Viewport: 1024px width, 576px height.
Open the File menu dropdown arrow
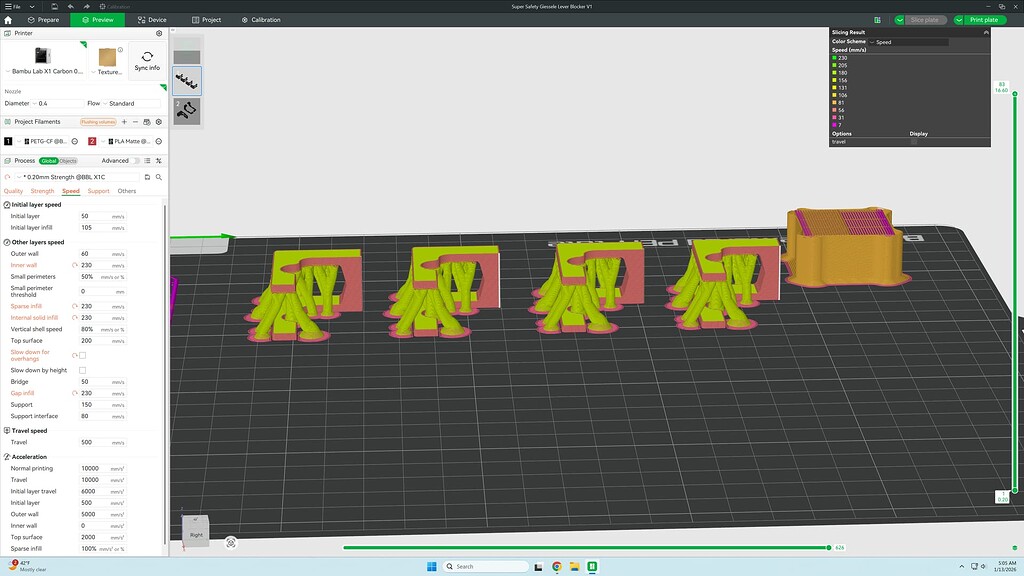31,7
